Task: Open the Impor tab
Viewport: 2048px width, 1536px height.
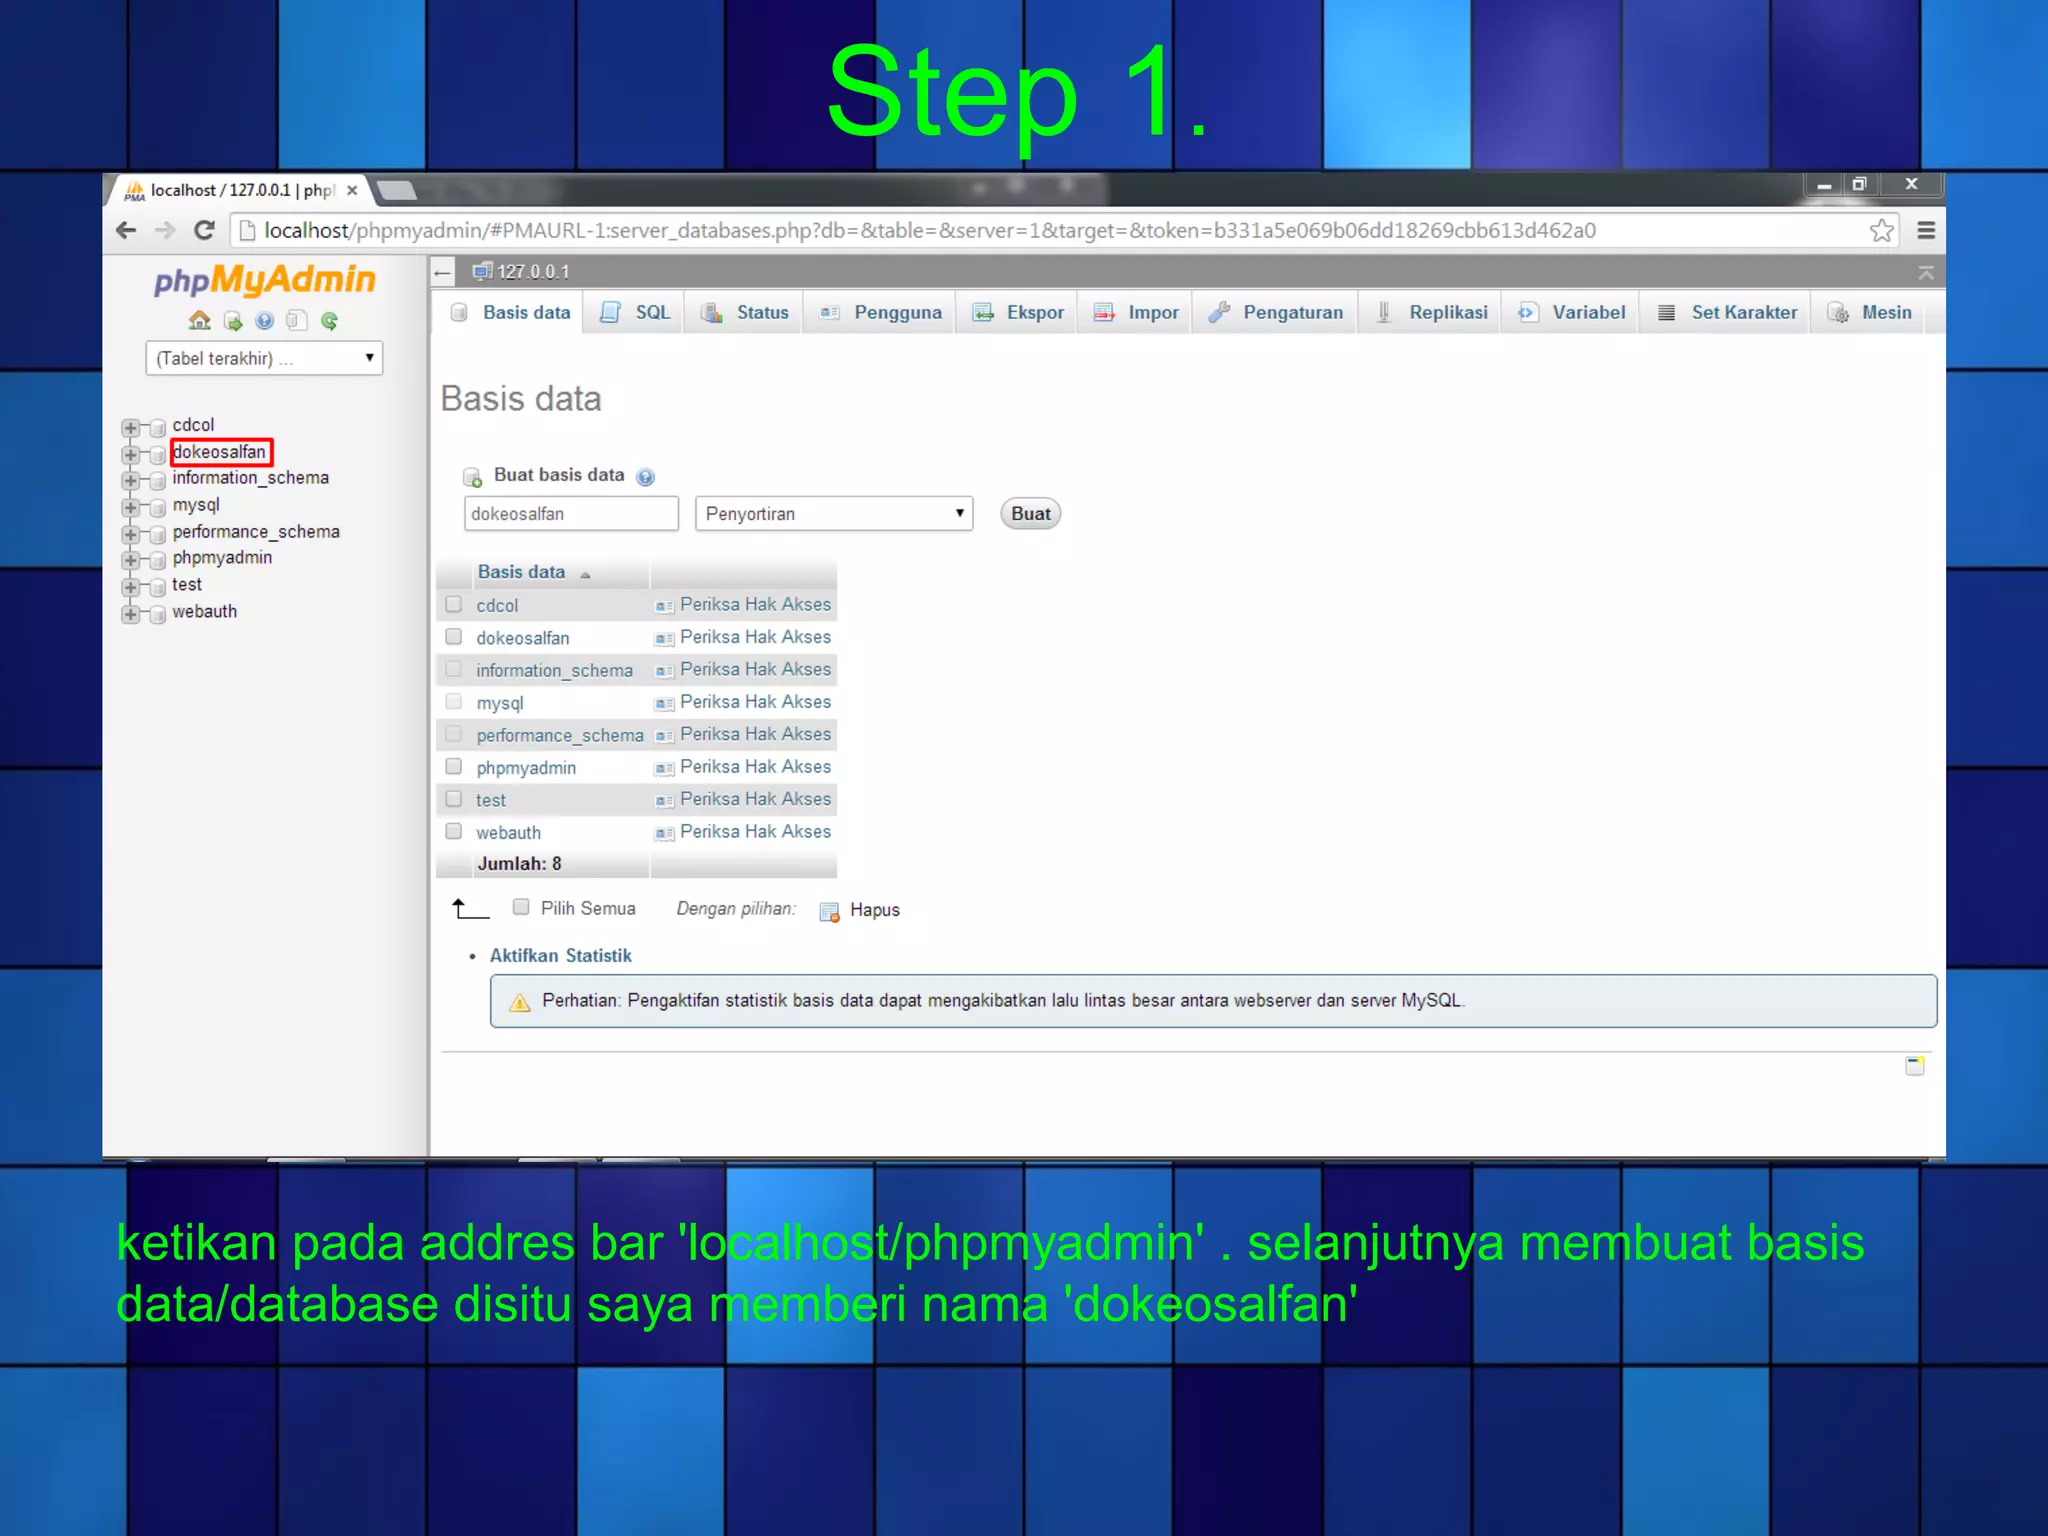Action: [x=1136, y=313]
